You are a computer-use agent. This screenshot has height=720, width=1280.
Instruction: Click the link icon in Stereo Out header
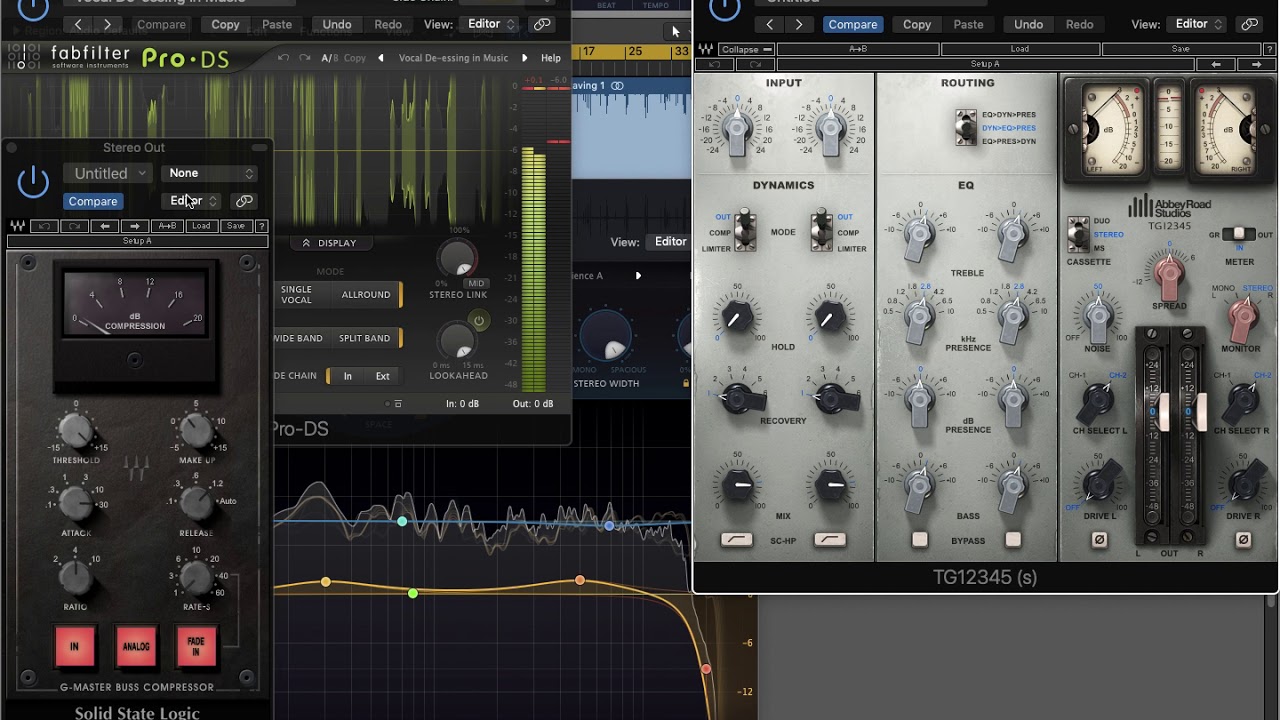coord(244,201)
